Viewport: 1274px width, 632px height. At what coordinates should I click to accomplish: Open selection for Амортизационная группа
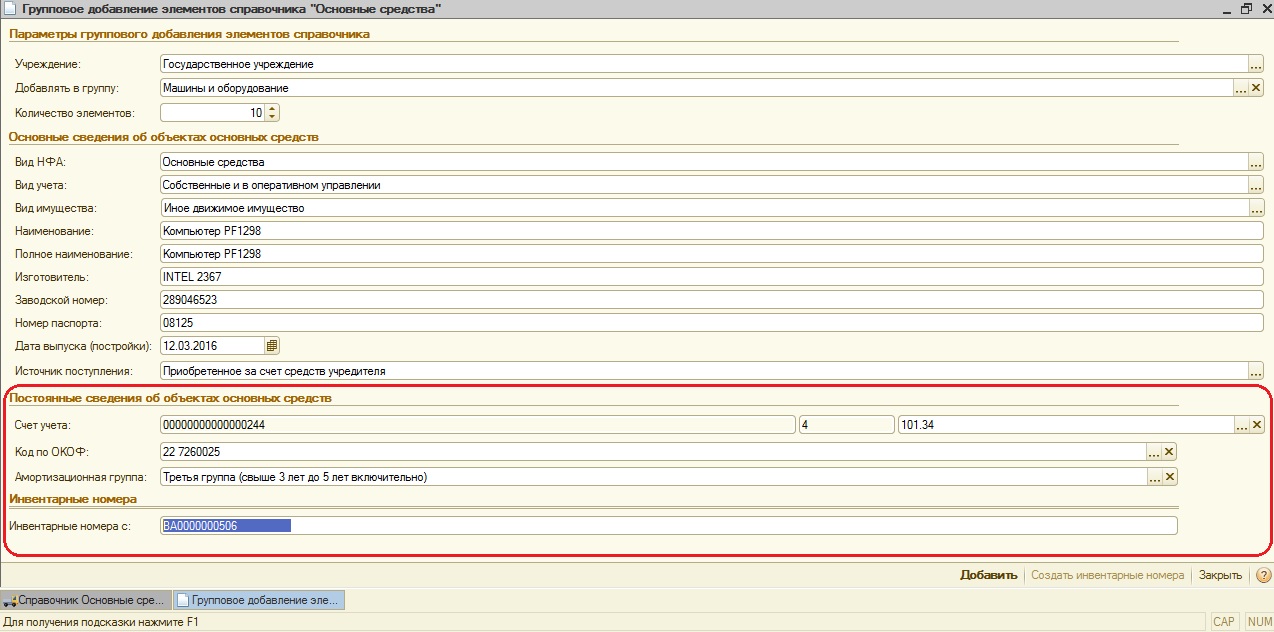pos(1153,477)
